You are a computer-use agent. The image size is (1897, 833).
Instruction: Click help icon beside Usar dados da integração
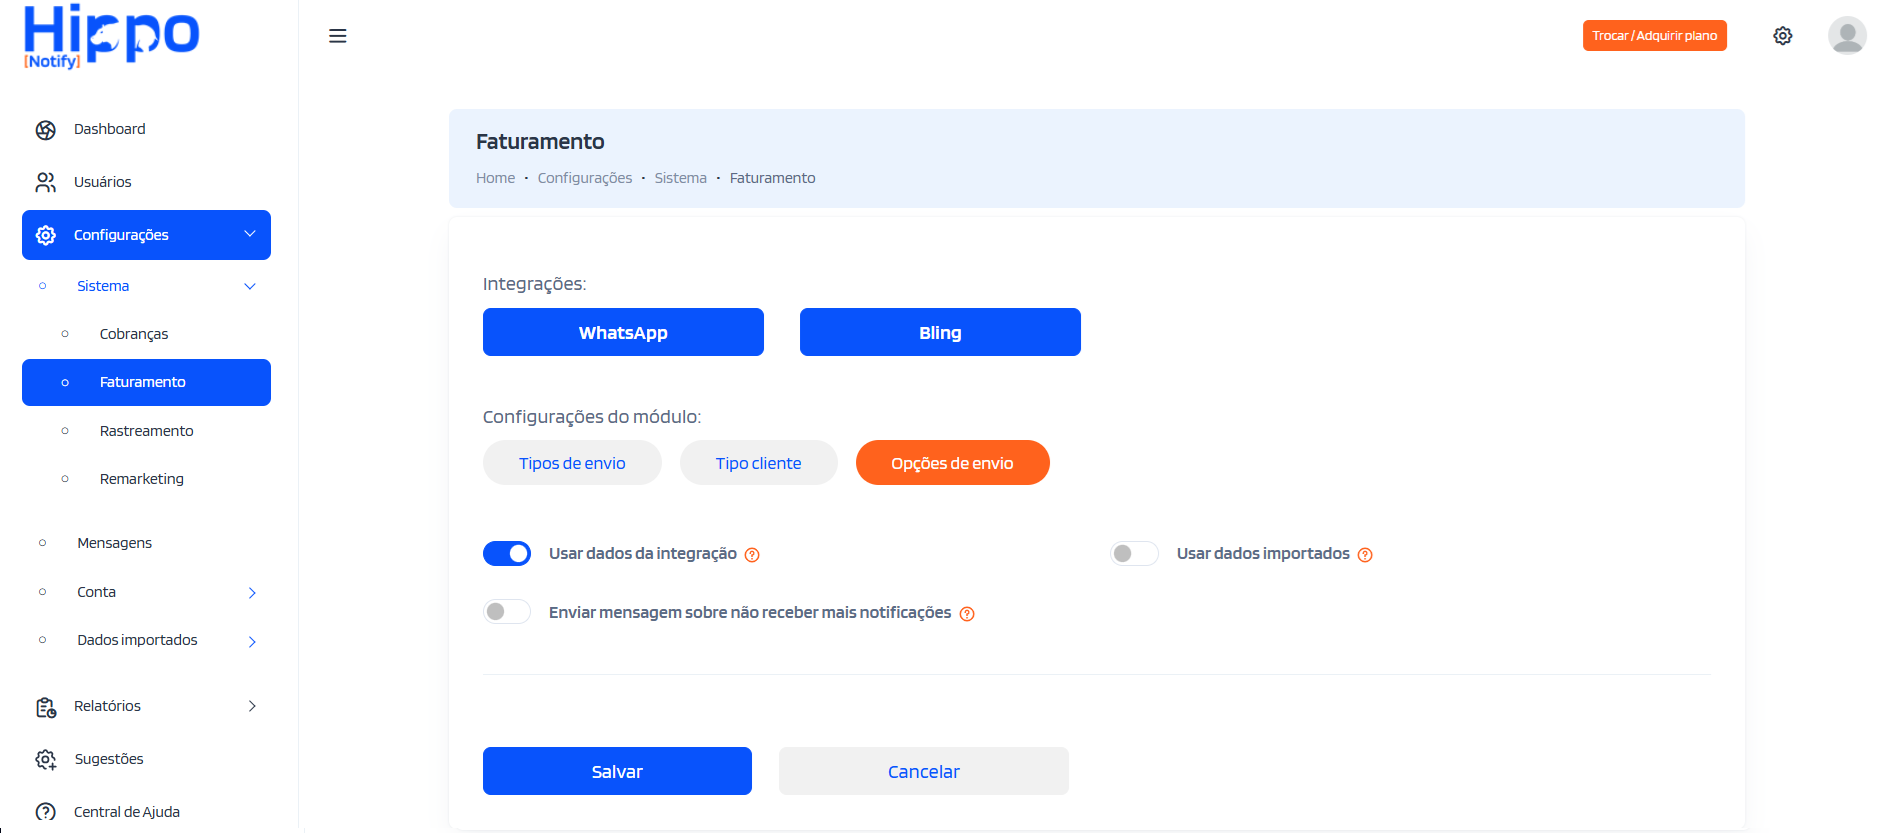752,555
